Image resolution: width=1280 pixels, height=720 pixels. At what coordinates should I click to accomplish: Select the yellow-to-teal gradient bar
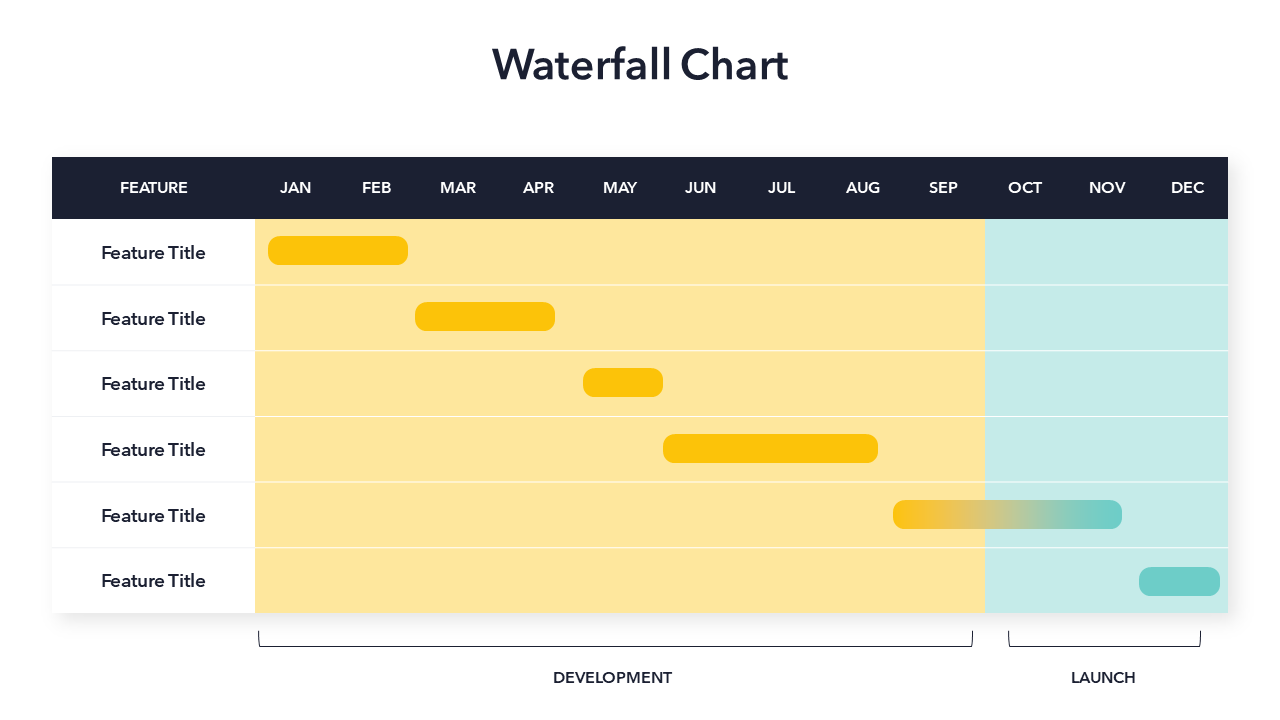click(1007, 515)
